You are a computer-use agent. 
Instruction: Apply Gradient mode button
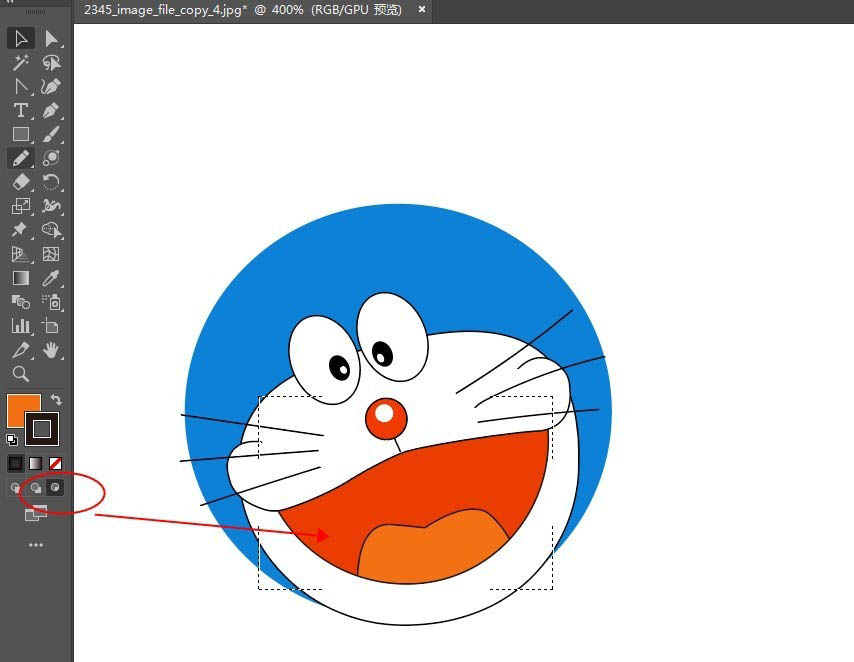tap(35, 464)
